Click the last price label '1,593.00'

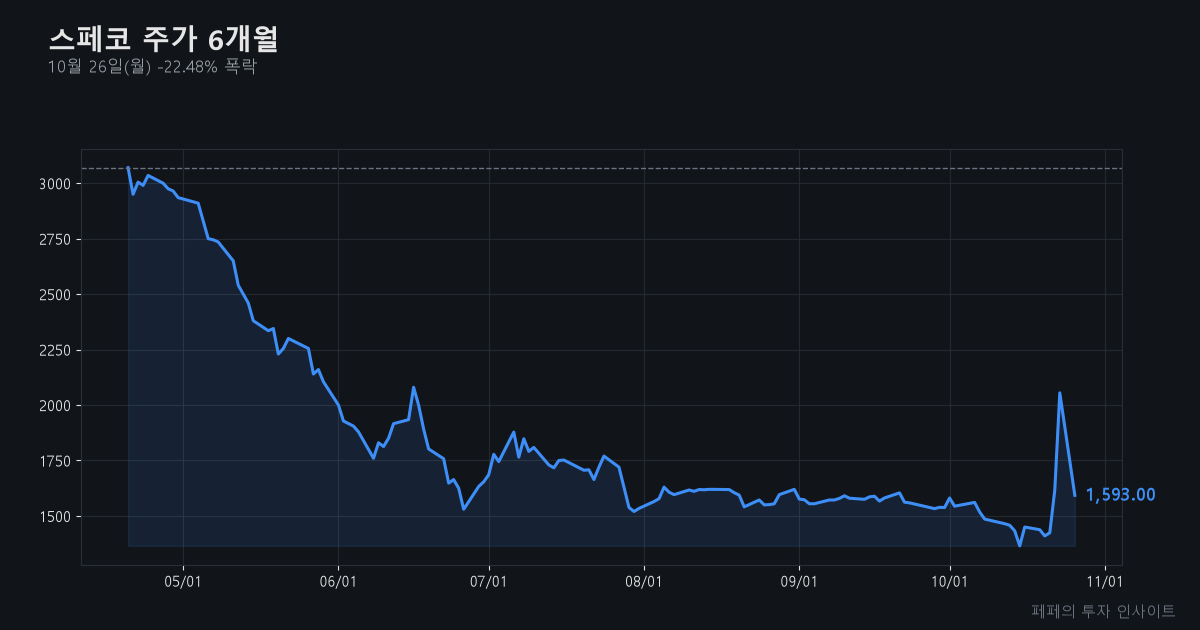tap(1121, 495)
